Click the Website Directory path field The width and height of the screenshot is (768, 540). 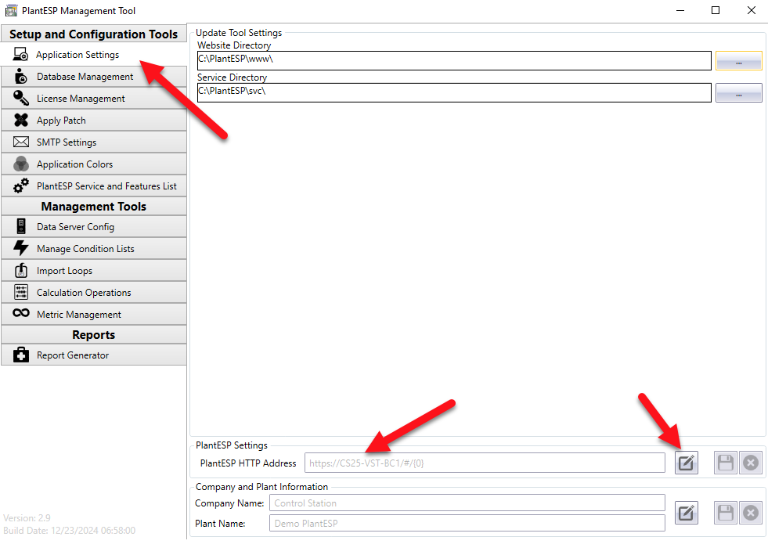(x=454, y=61)
